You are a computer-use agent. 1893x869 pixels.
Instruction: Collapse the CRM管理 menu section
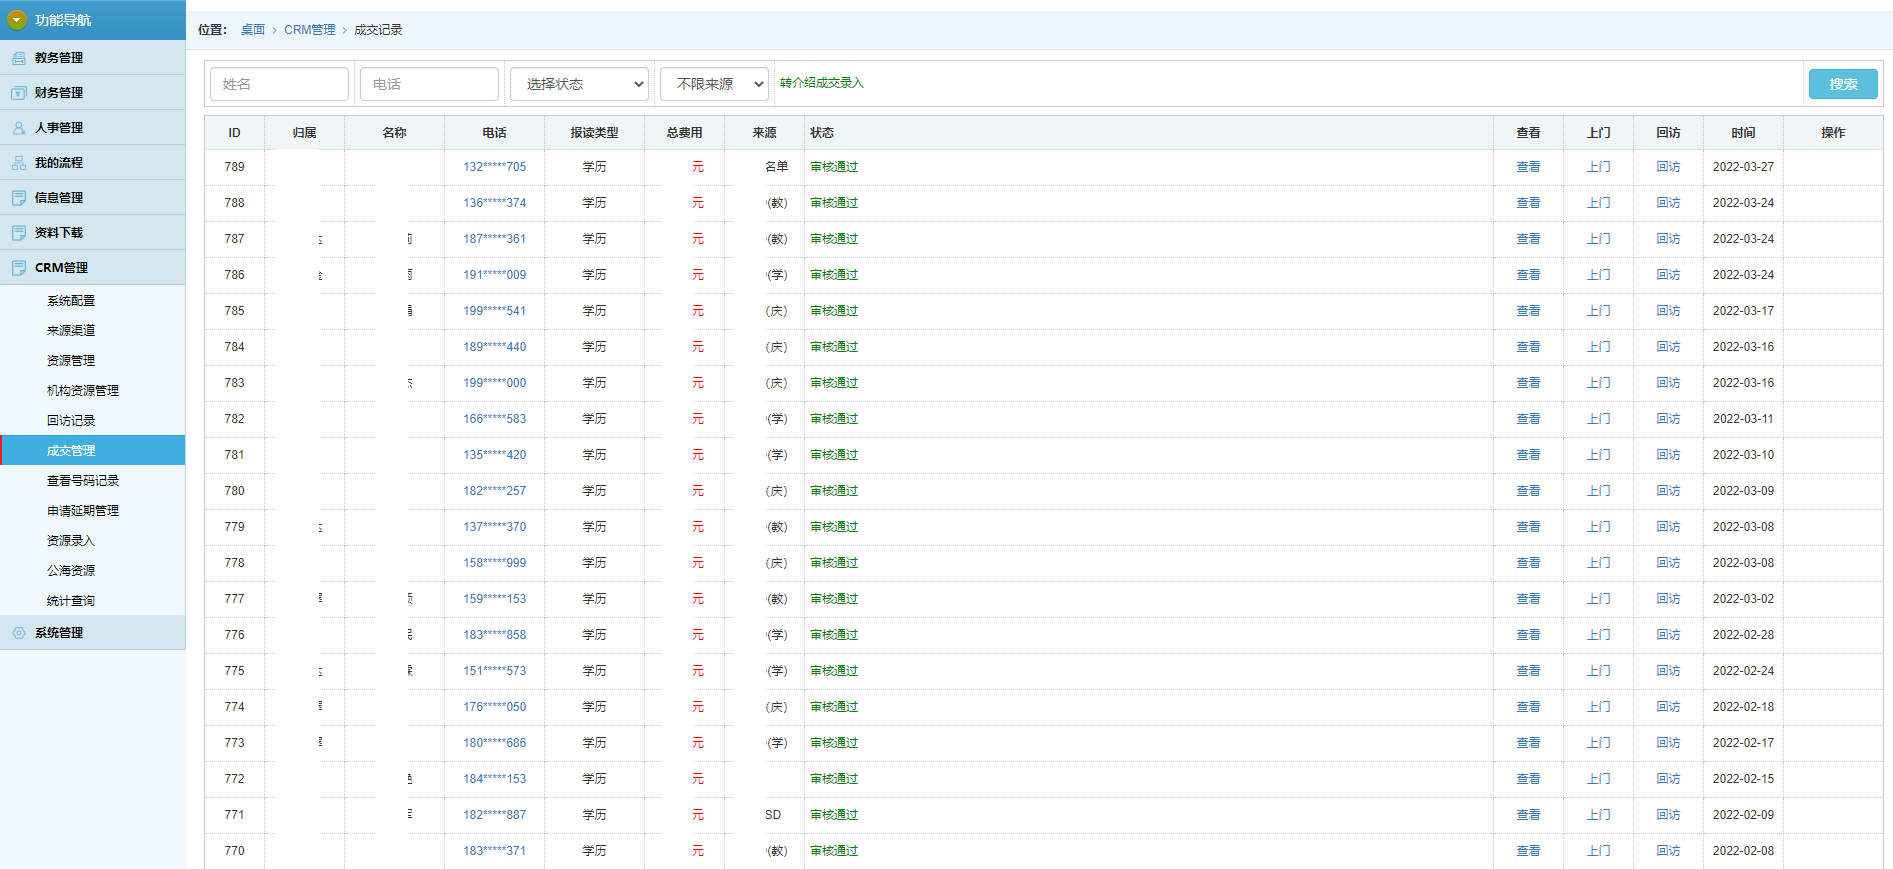(x=61, y=268)
